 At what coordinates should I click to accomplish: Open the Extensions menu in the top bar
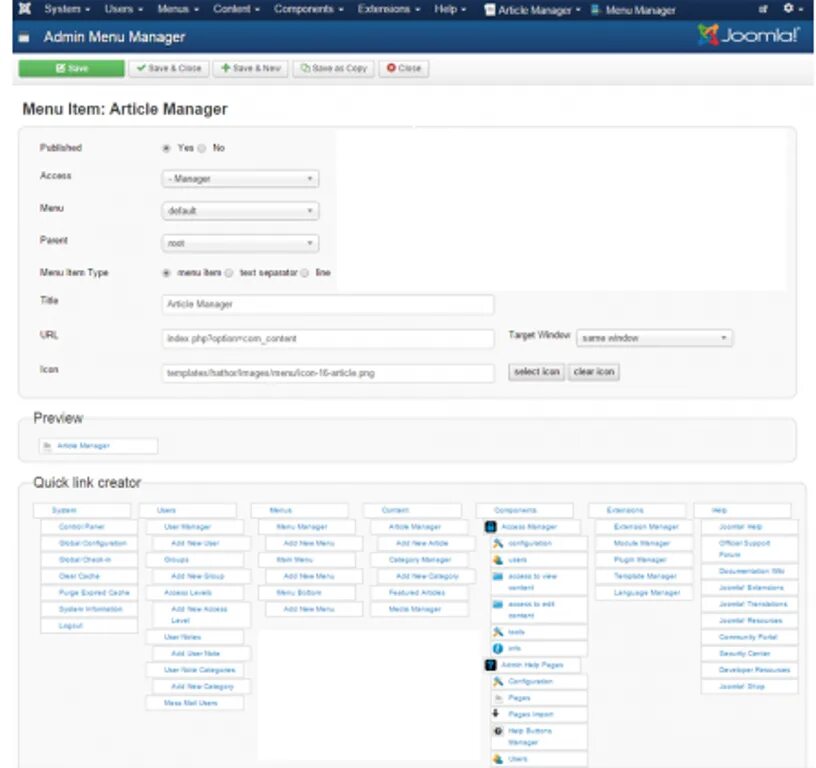click(389, 9)
